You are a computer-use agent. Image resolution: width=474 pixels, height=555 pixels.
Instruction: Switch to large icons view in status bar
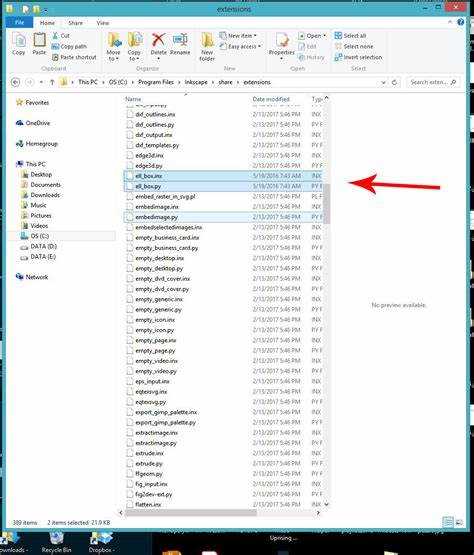pyautogui.click(x=459, y=522)
